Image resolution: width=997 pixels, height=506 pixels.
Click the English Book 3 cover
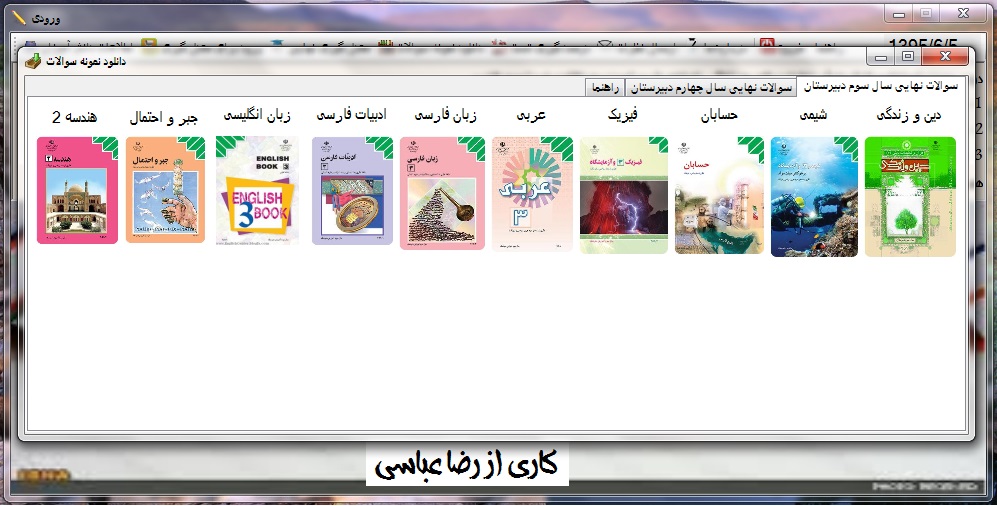[x=257, y=191]
